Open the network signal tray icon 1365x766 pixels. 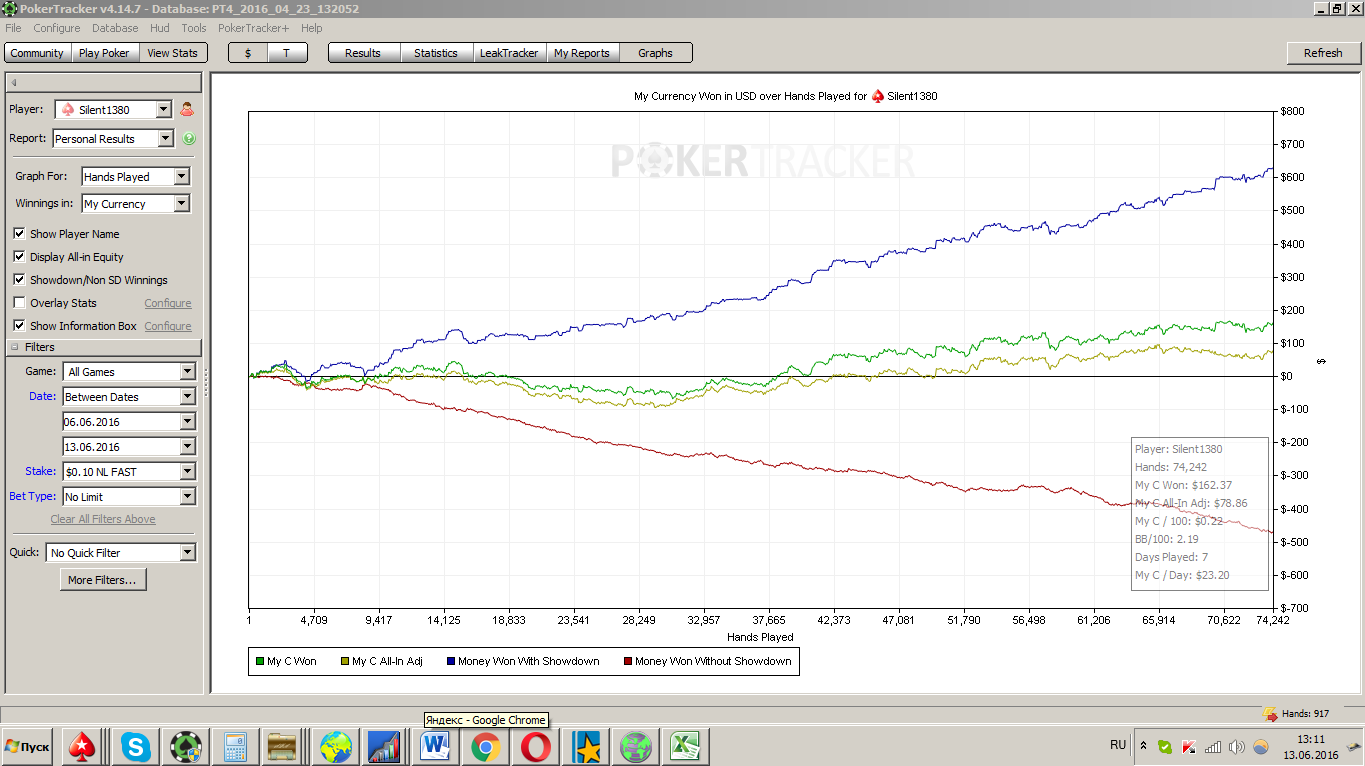(x=1213, y=746)
